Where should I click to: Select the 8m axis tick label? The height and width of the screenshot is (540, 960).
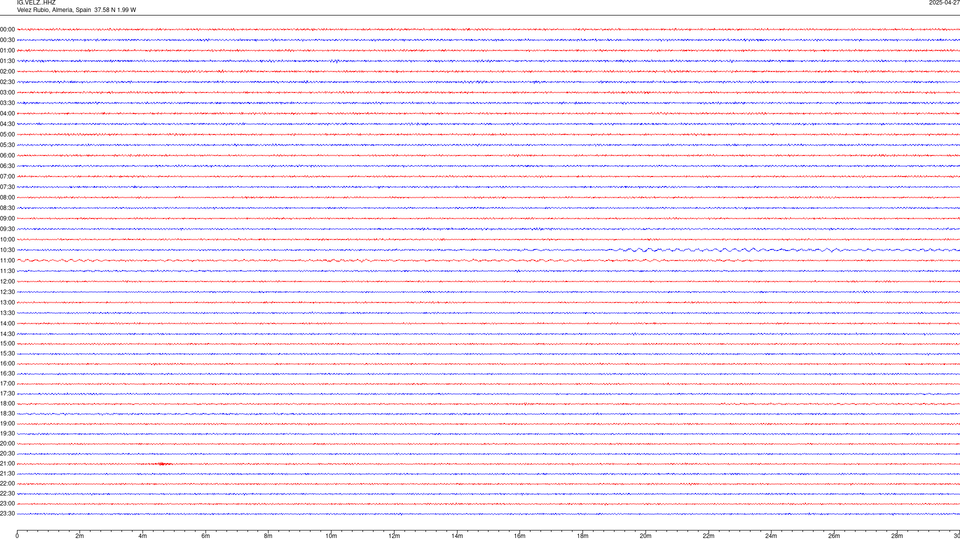268,536
